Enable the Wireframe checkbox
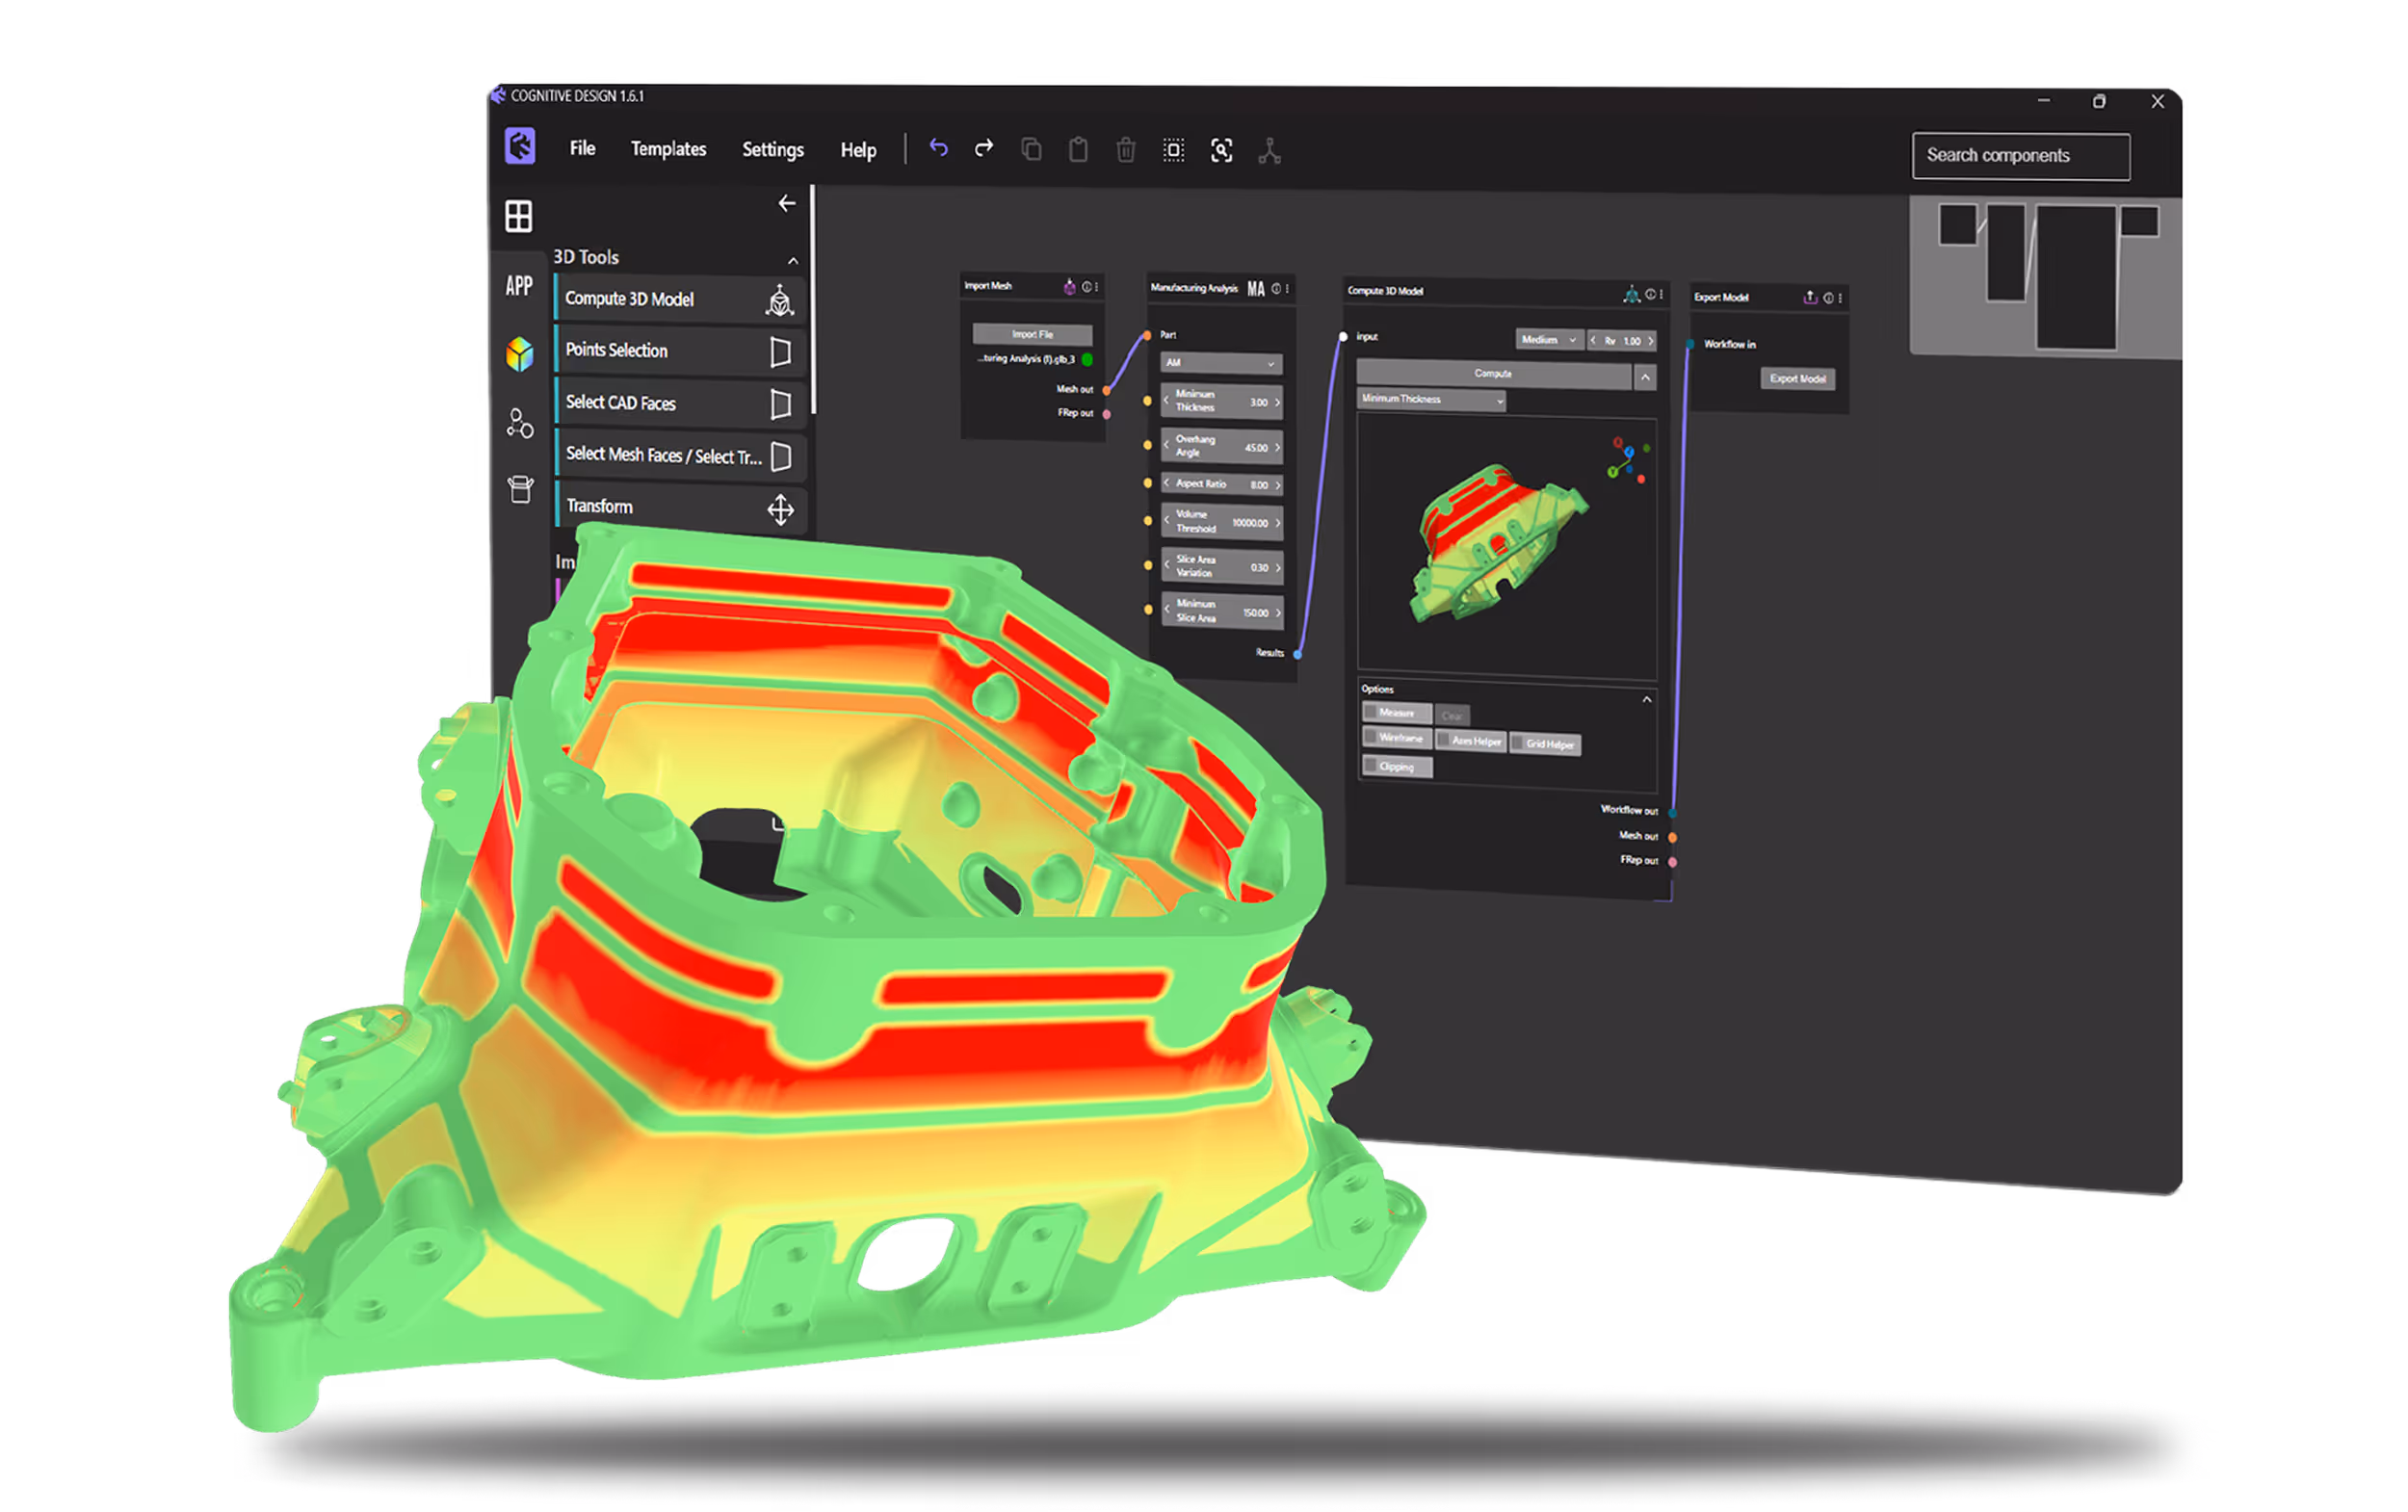The image size is (2408, 1512). 1372,737
